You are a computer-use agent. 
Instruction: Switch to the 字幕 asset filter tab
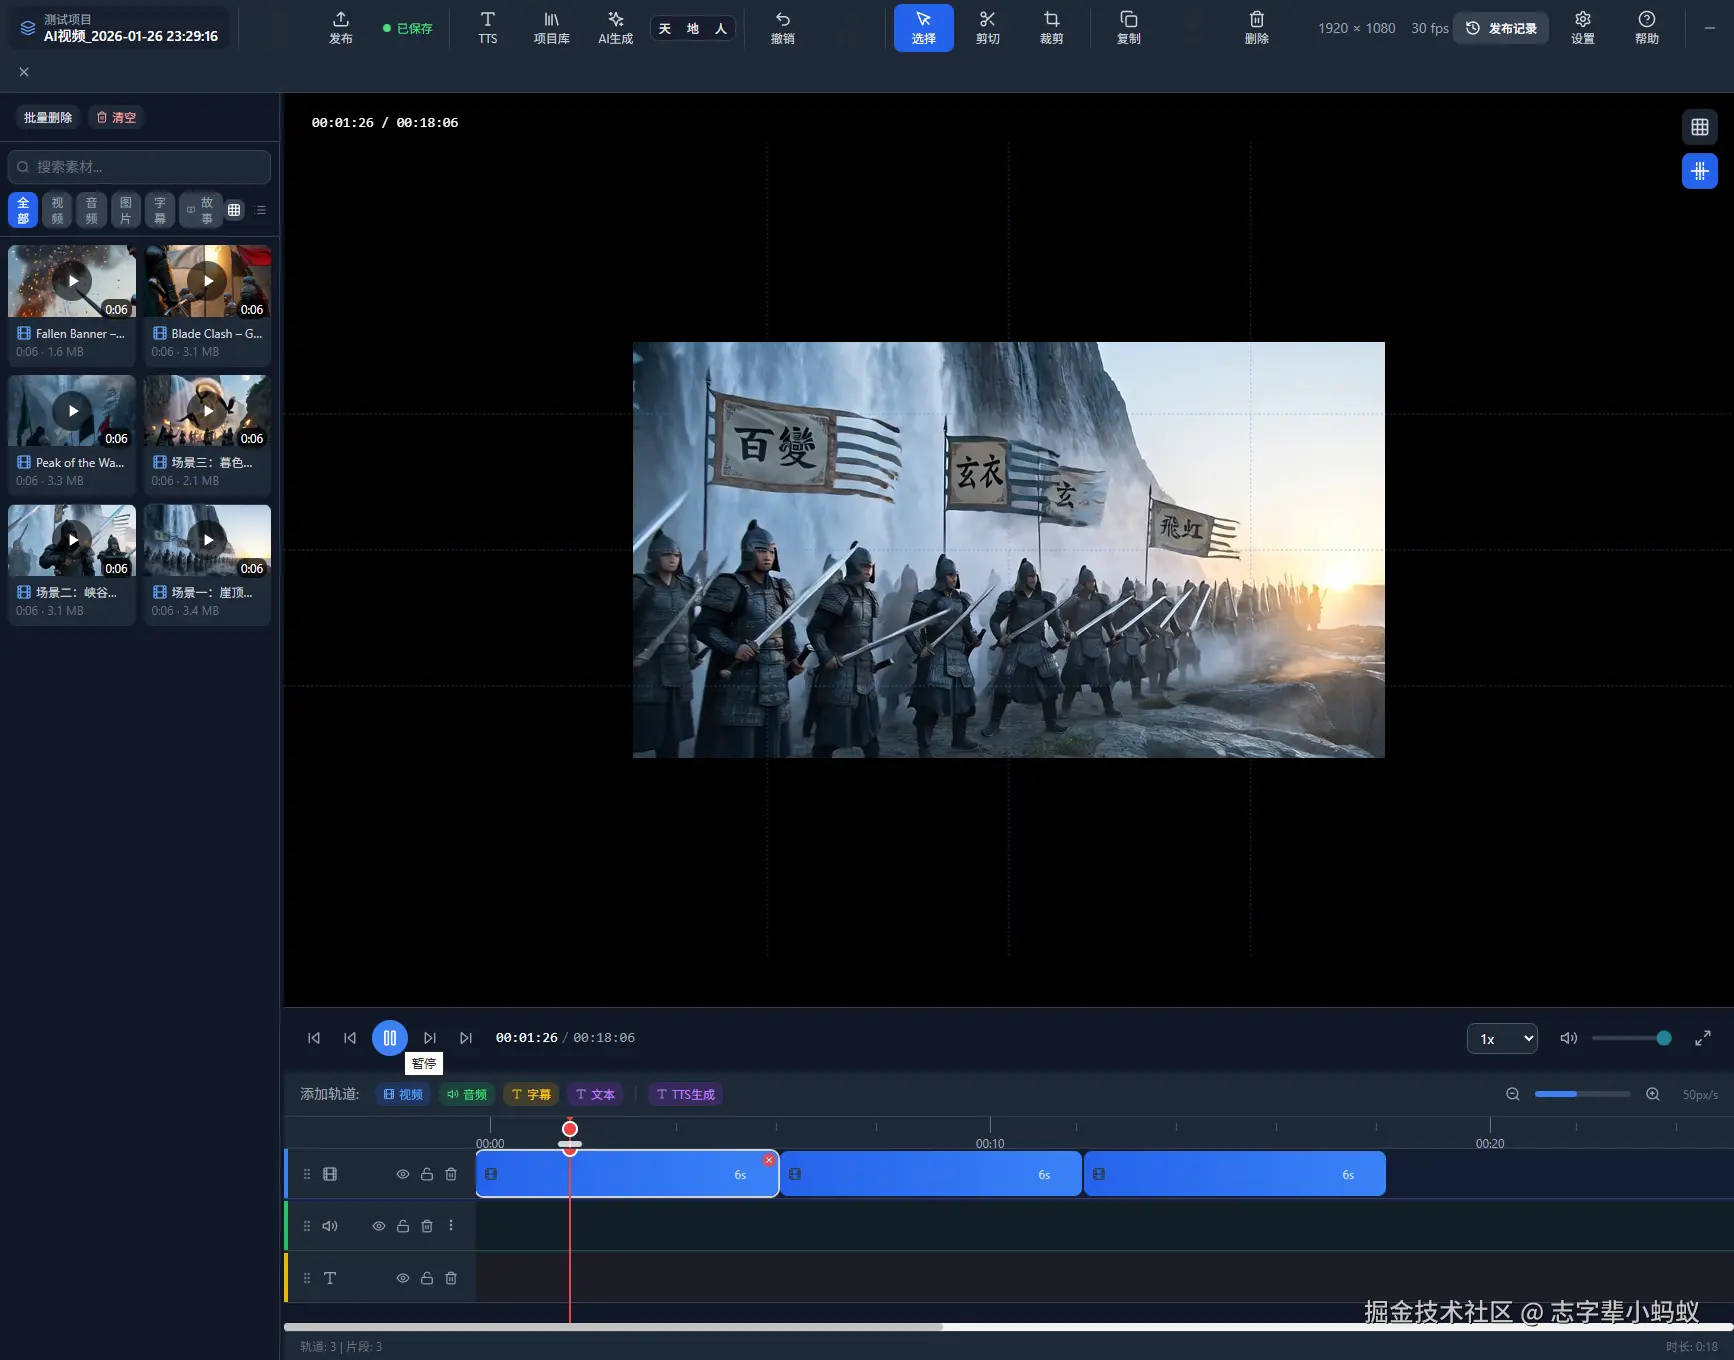click(x=160, y=210)
